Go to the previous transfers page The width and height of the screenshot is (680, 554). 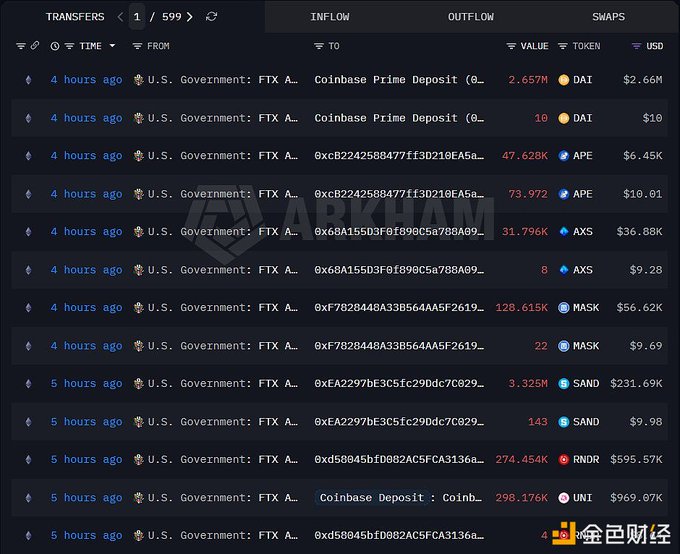pyautogui.click(x=120, y=17)
